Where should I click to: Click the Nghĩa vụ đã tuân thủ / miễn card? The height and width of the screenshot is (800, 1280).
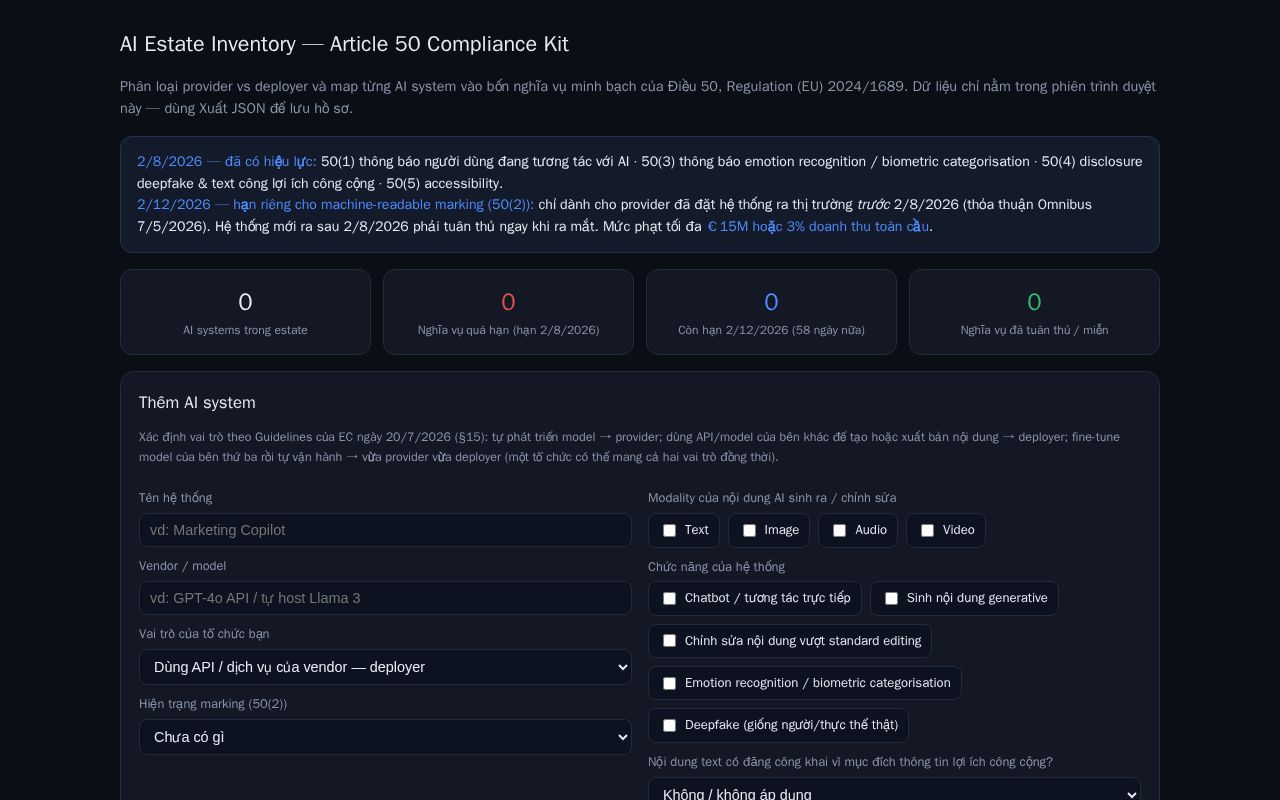pos(1034,312)
